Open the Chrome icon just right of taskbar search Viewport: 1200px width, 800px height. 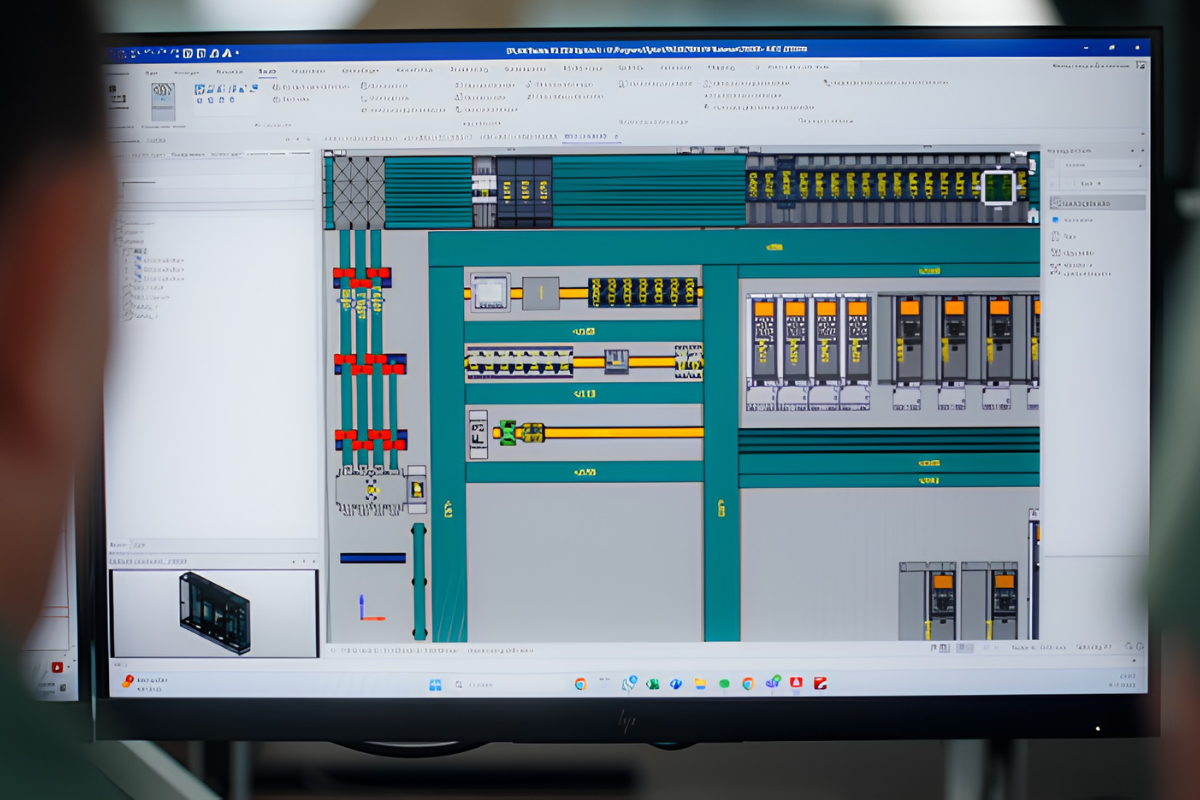[580, 684]
